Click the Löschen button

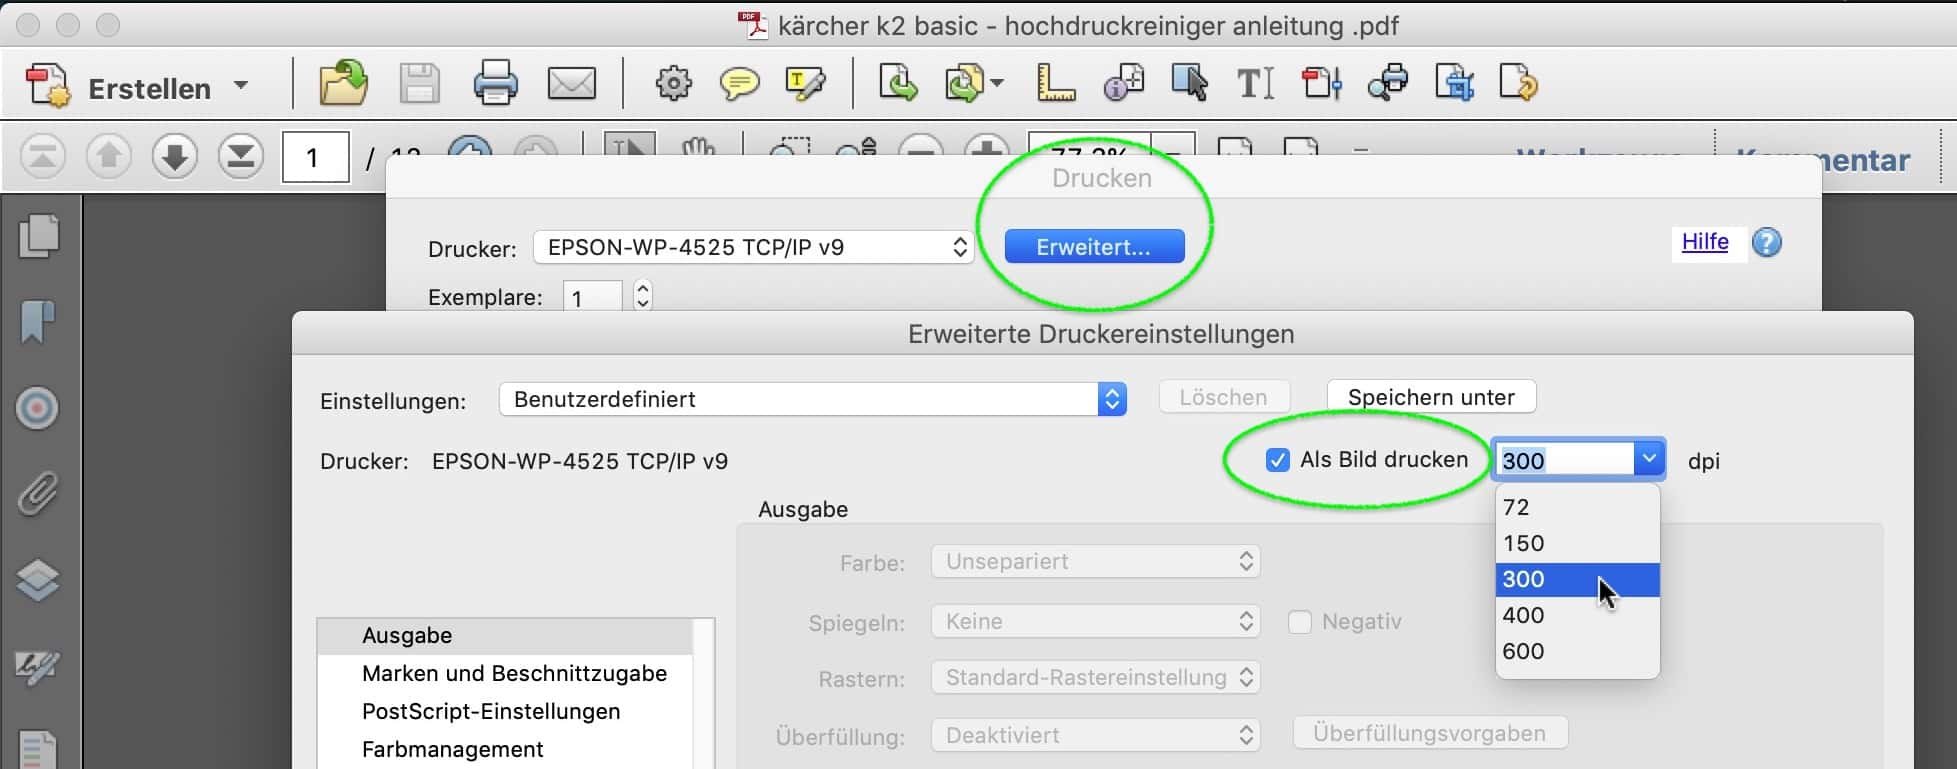click(x=1224, y=397)
